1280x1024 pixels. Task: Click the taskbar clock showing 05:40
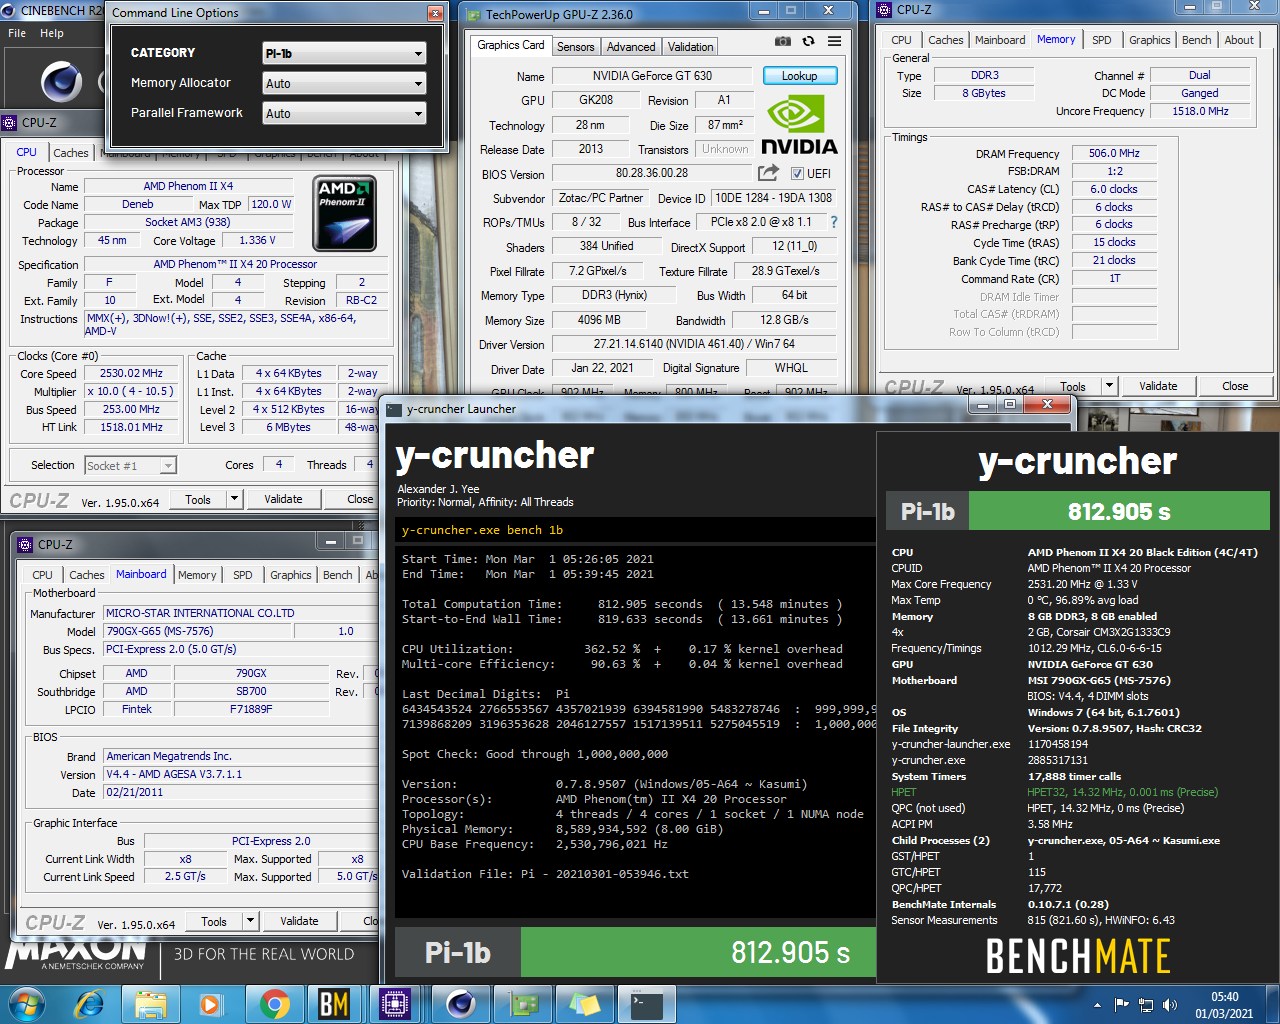click(1224, 1005)
